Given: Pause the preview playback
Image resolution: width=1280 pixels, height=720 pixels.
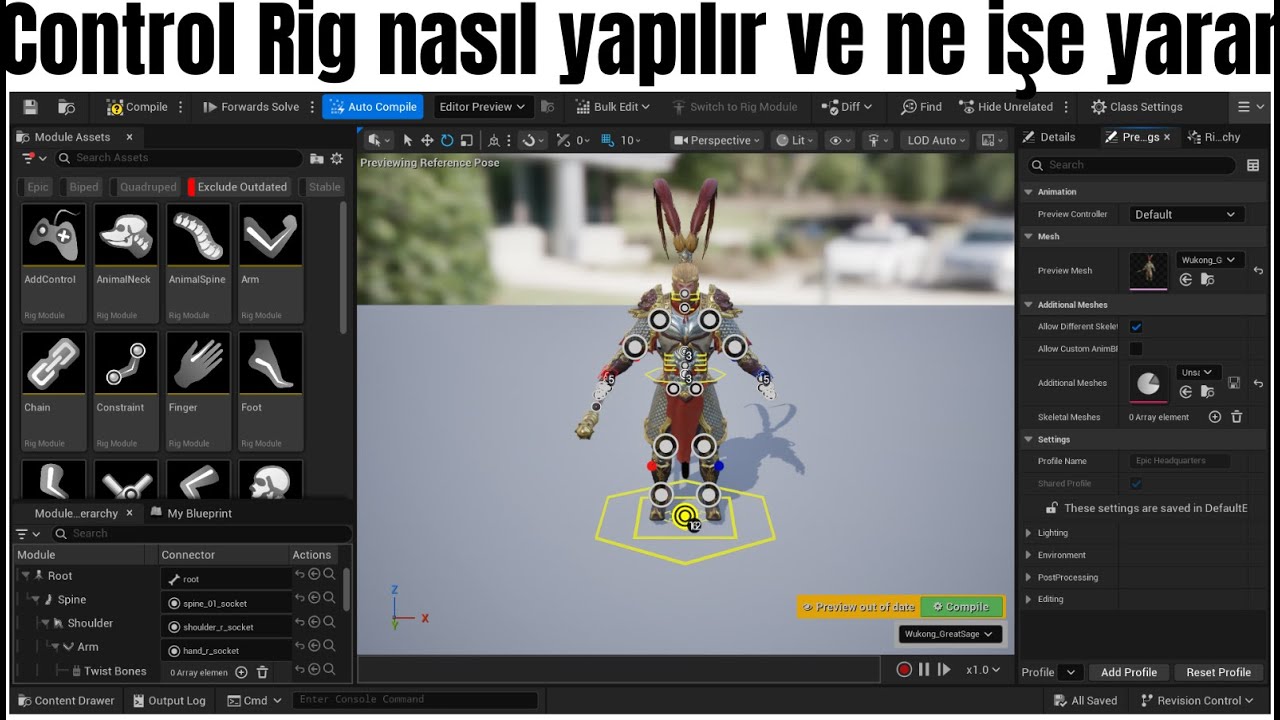Looking at the screenshot, I should [x=924, y=670].
